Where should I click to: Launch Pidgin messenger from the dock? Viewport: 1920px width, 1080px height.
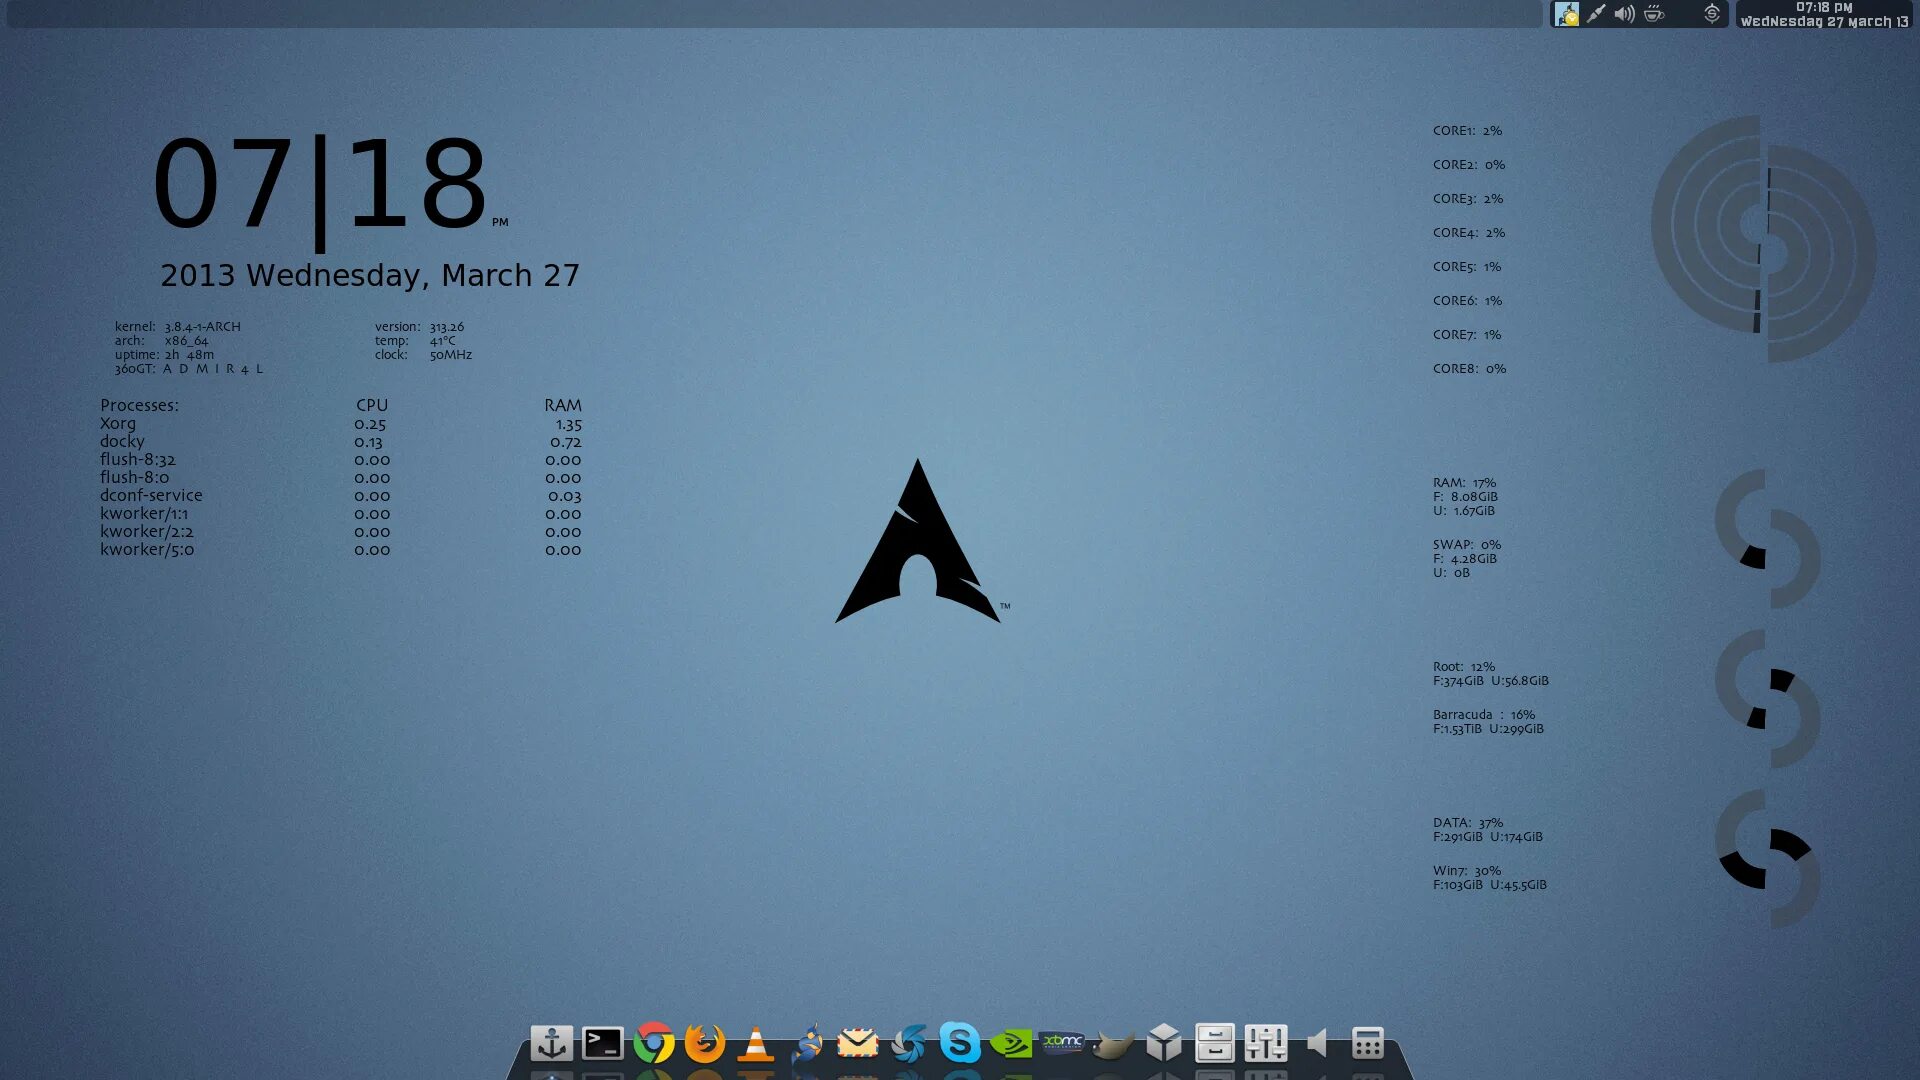807,1043
